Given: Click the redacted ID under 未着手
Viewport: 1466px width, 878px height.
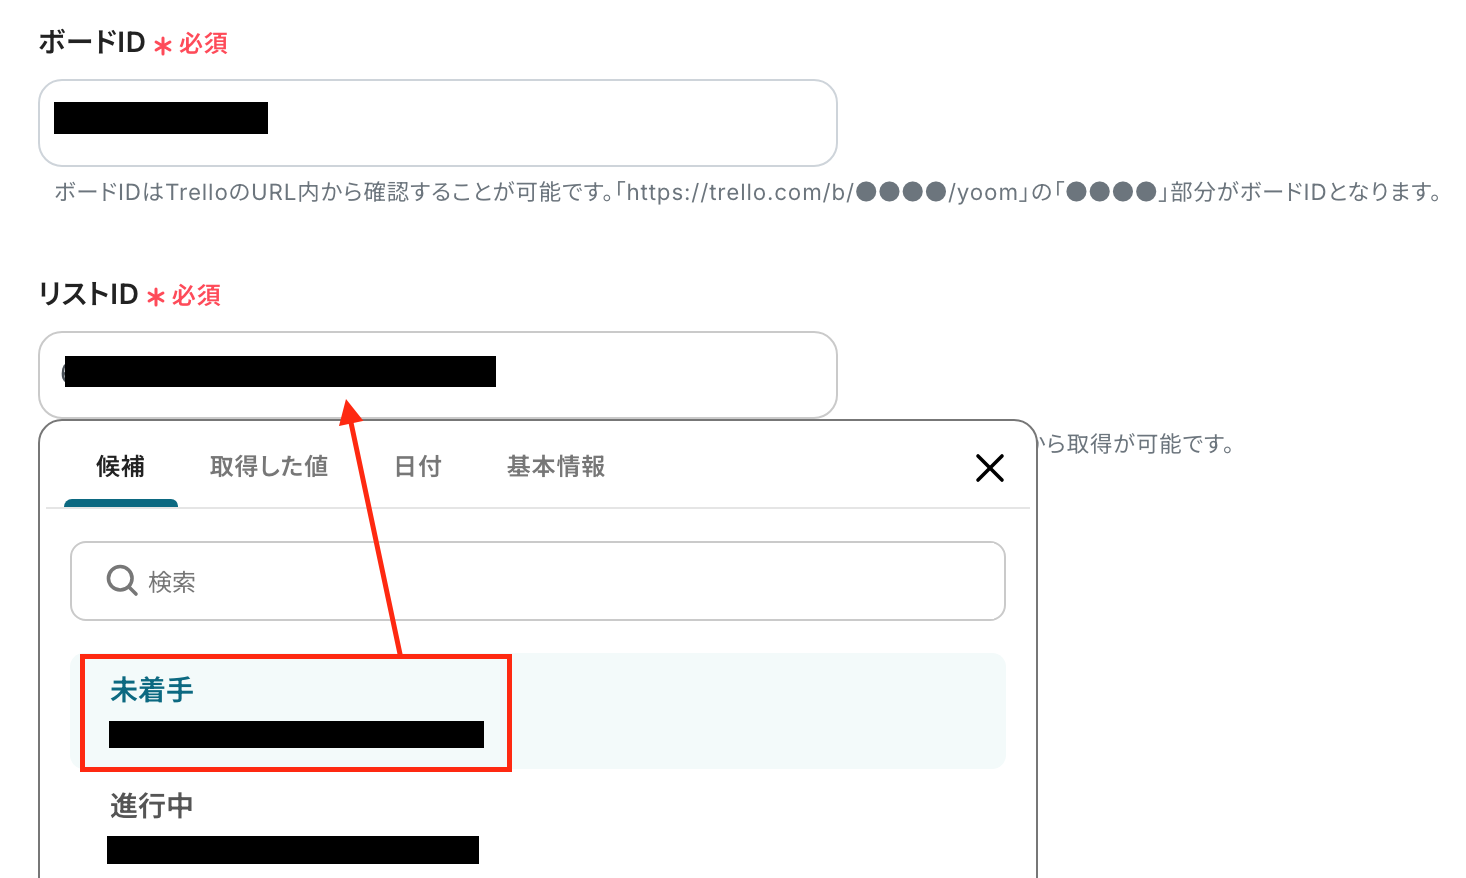Looking at the screenshot, I should [296, 734].
